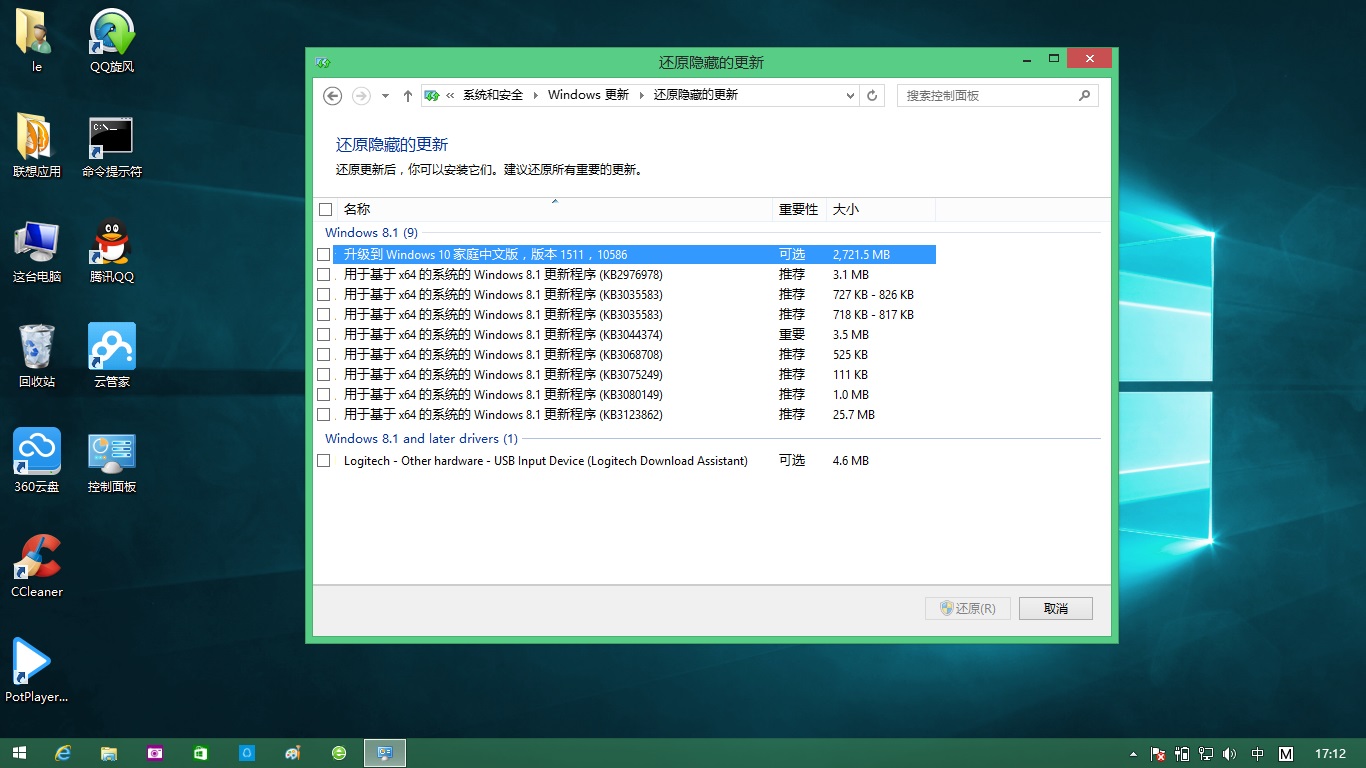
Task: Click the battery power tray icon
Action: (x=1183, y=754)
